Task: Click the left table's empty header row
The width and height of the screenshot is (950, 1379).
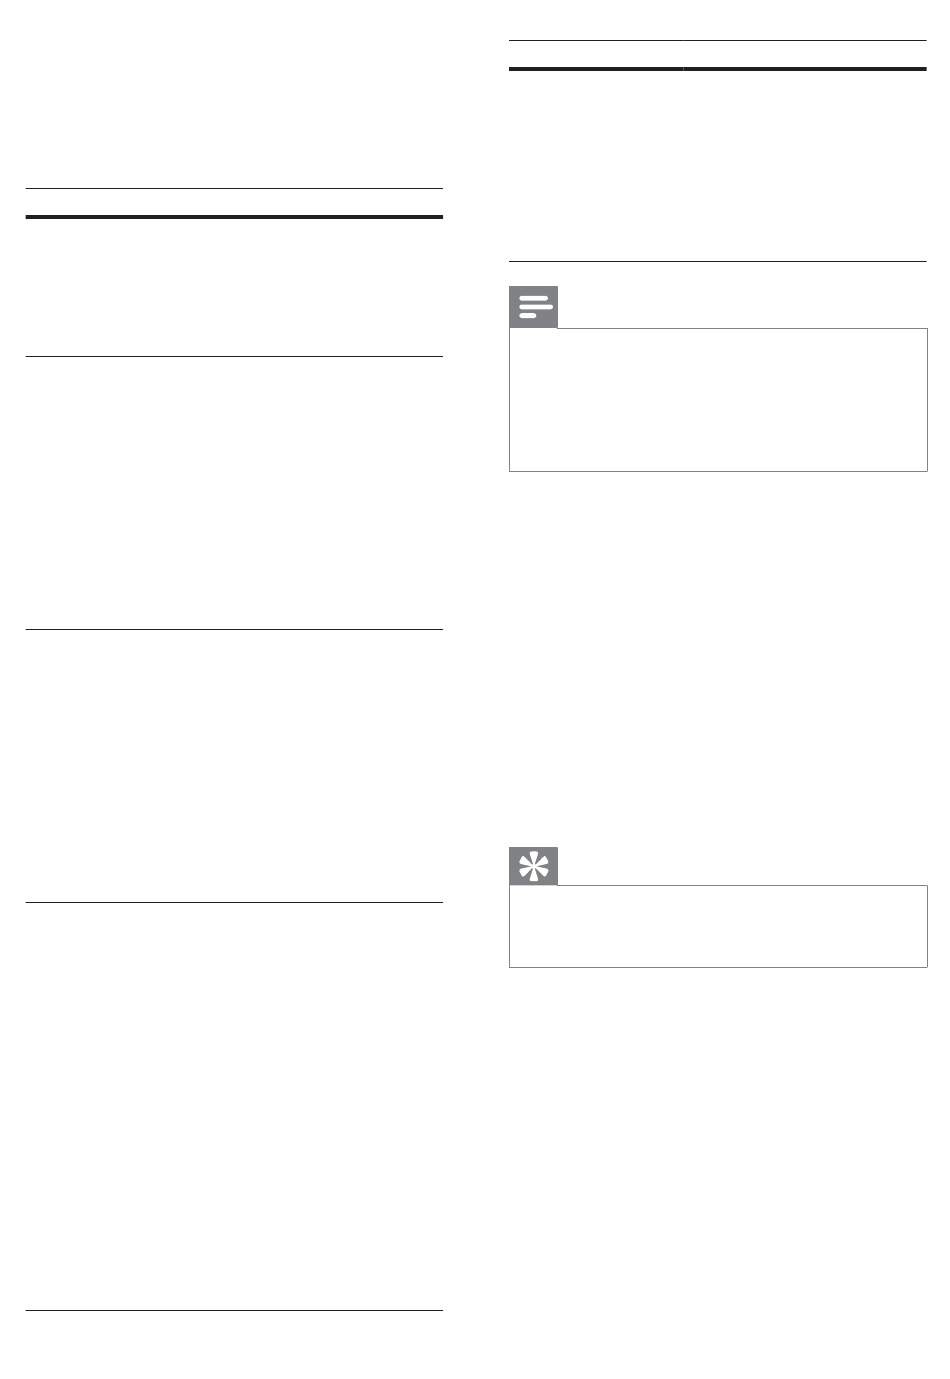Action: (x=234, y=202)
